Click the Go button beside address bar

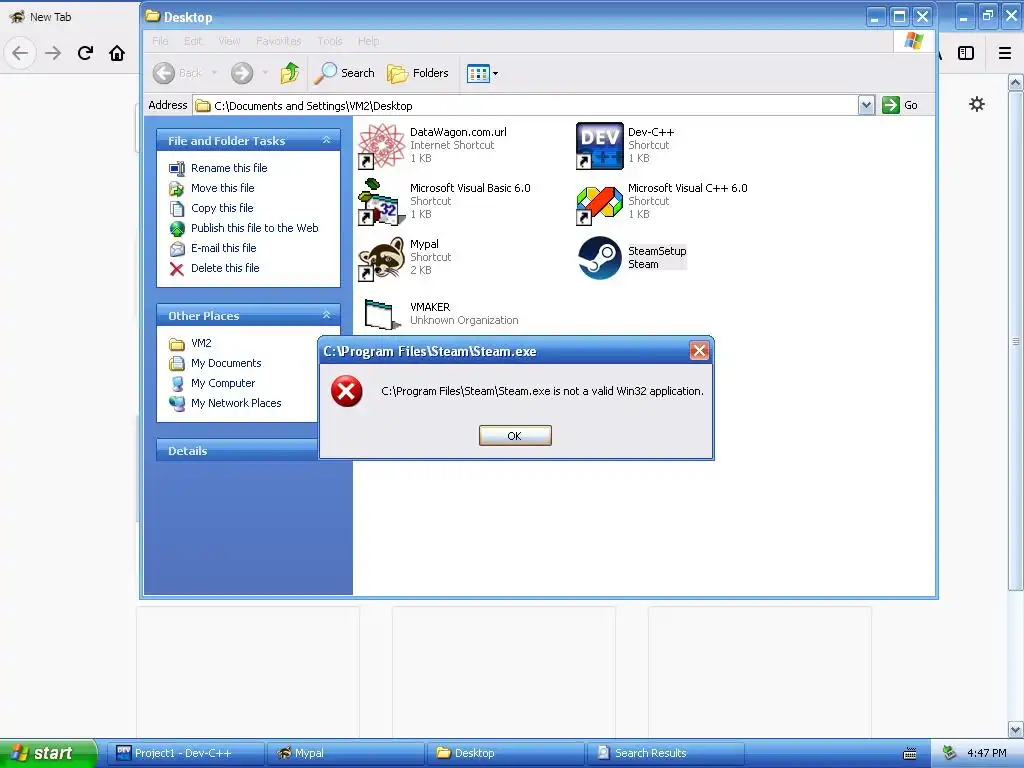coord(900,105)
